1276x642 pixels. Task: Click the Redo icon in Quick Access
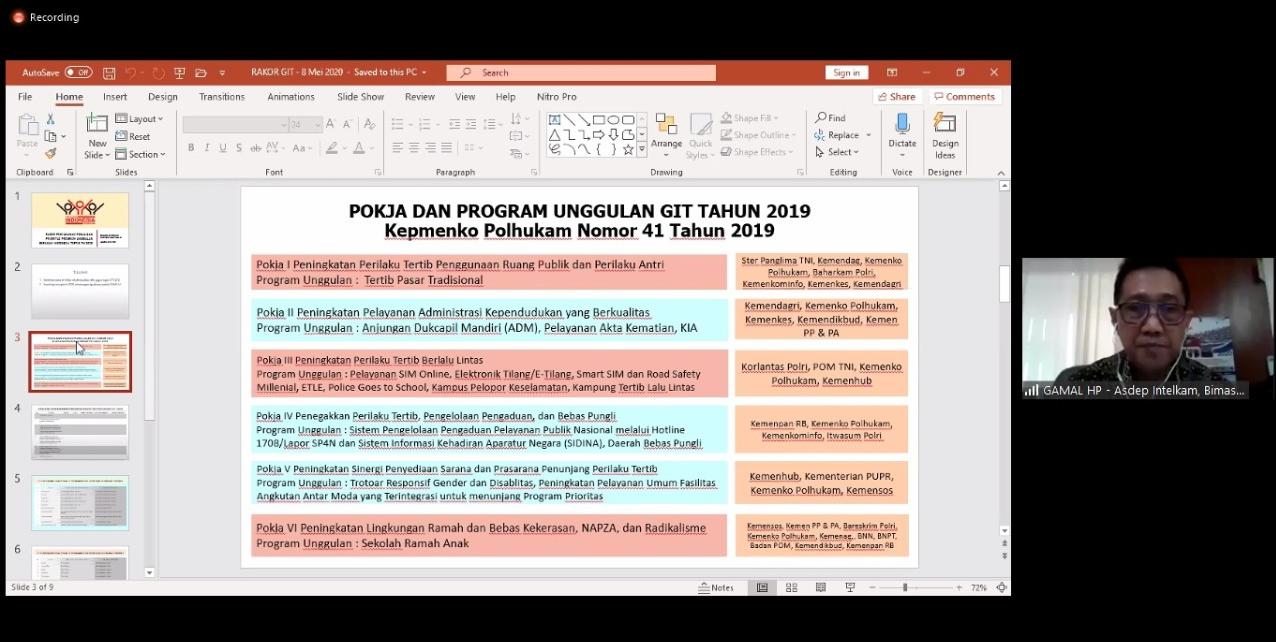point(158,73)
